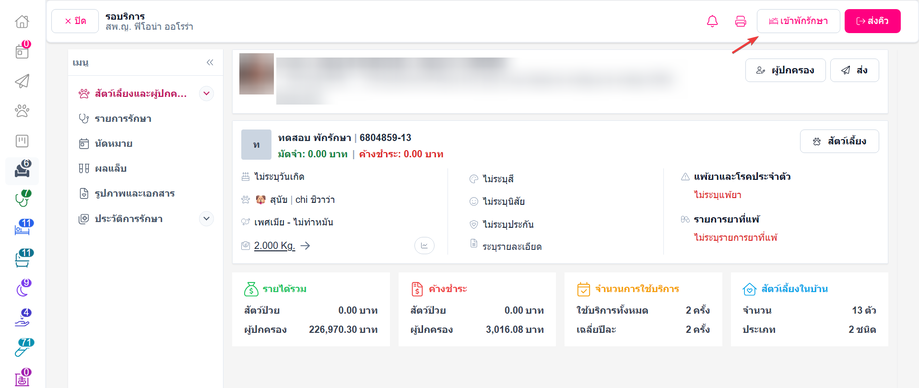The image size is (919, 388).
Task: Click the รายการยาที่แพ้ heading
Action: [x=727, y=219]
